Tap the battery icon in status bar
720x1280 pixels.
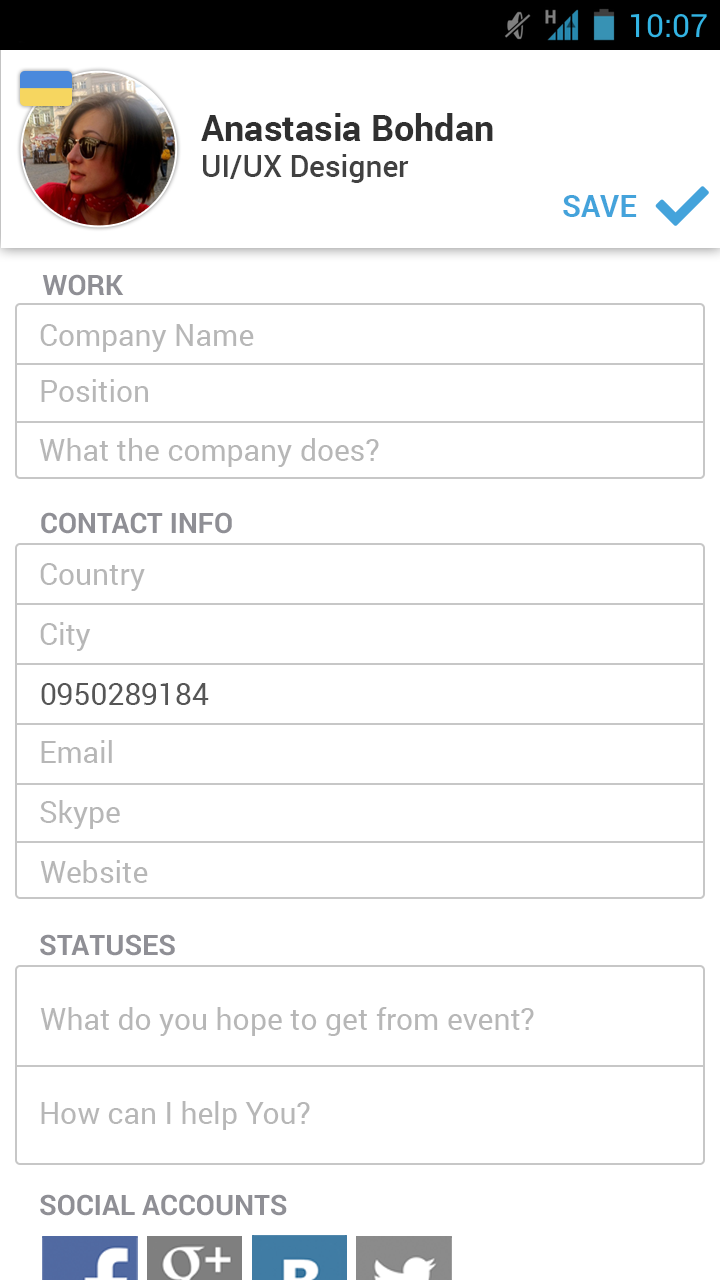click(603, 24)
